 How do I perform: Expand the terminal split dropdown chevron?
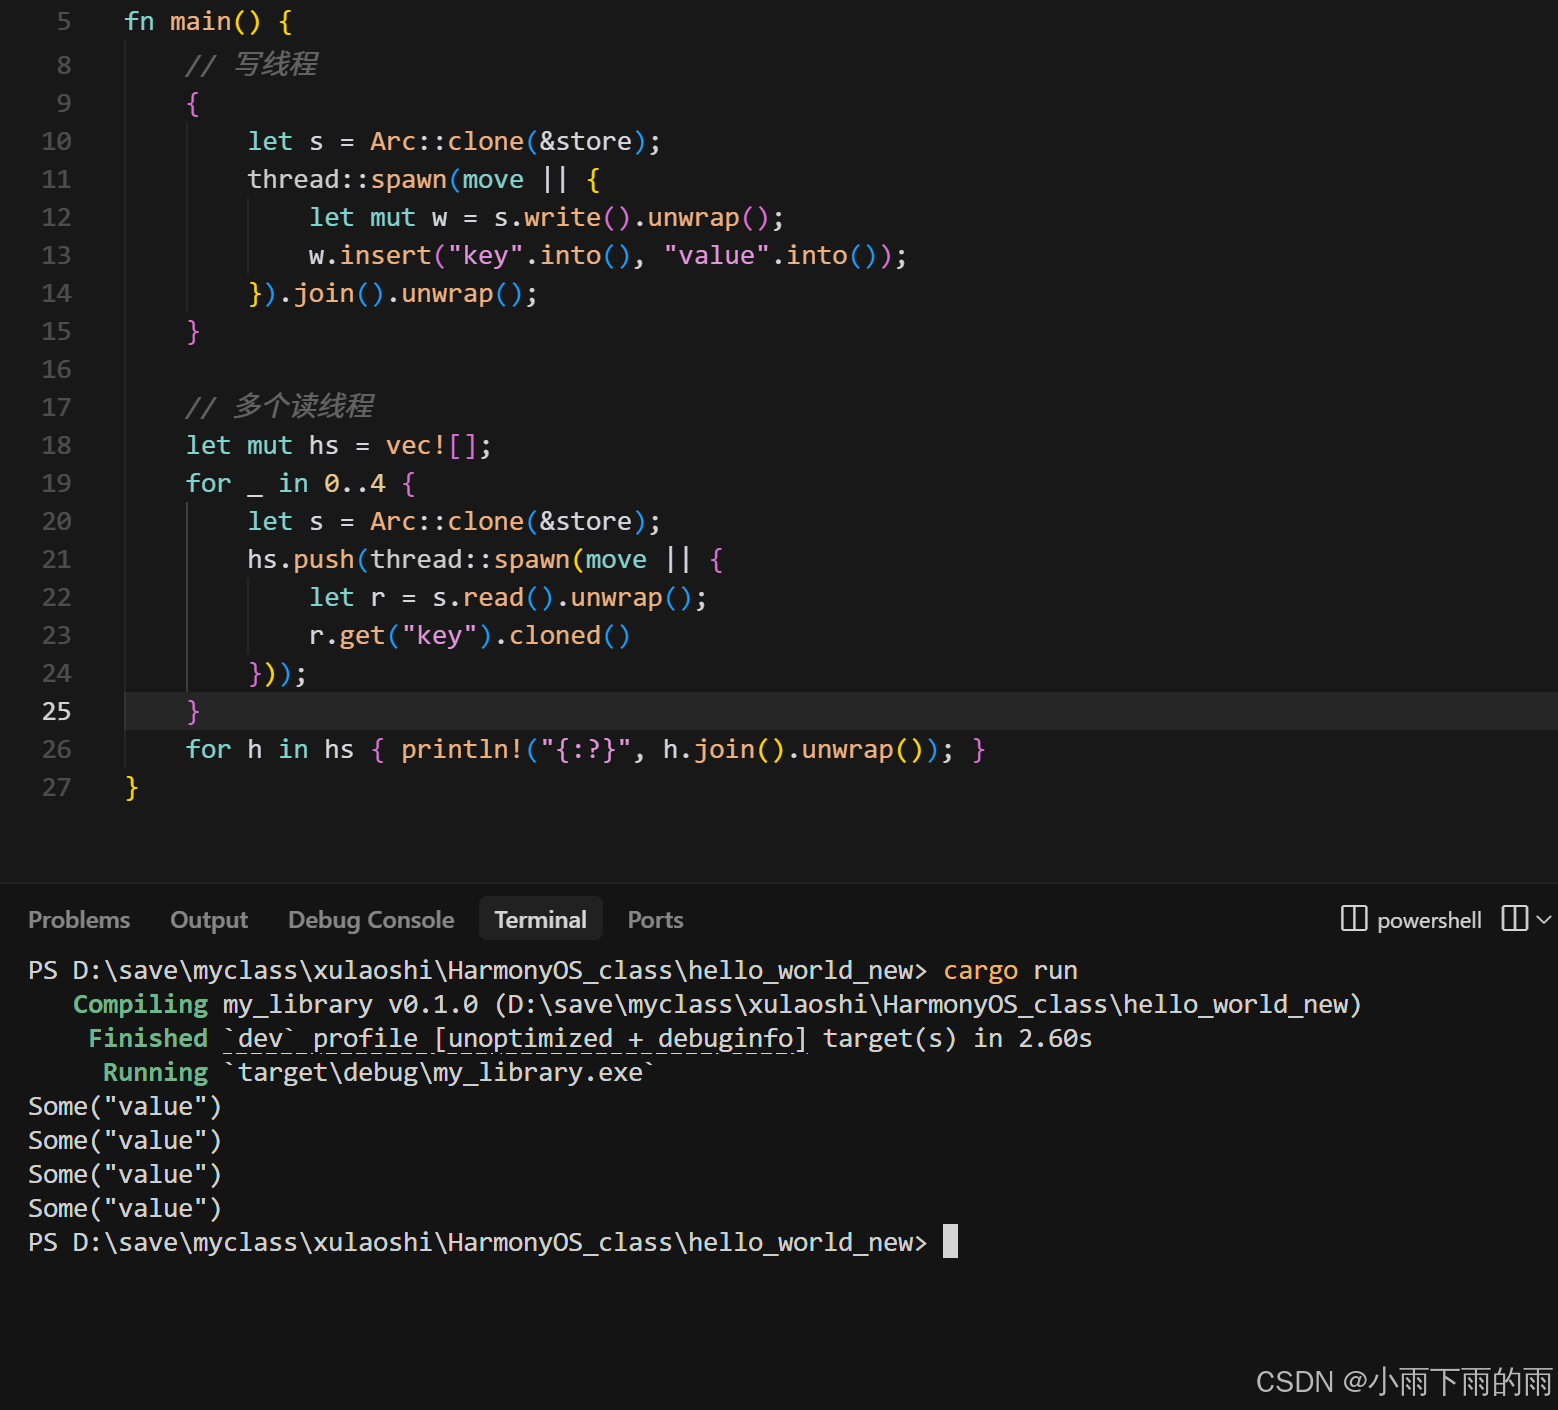1543,918
